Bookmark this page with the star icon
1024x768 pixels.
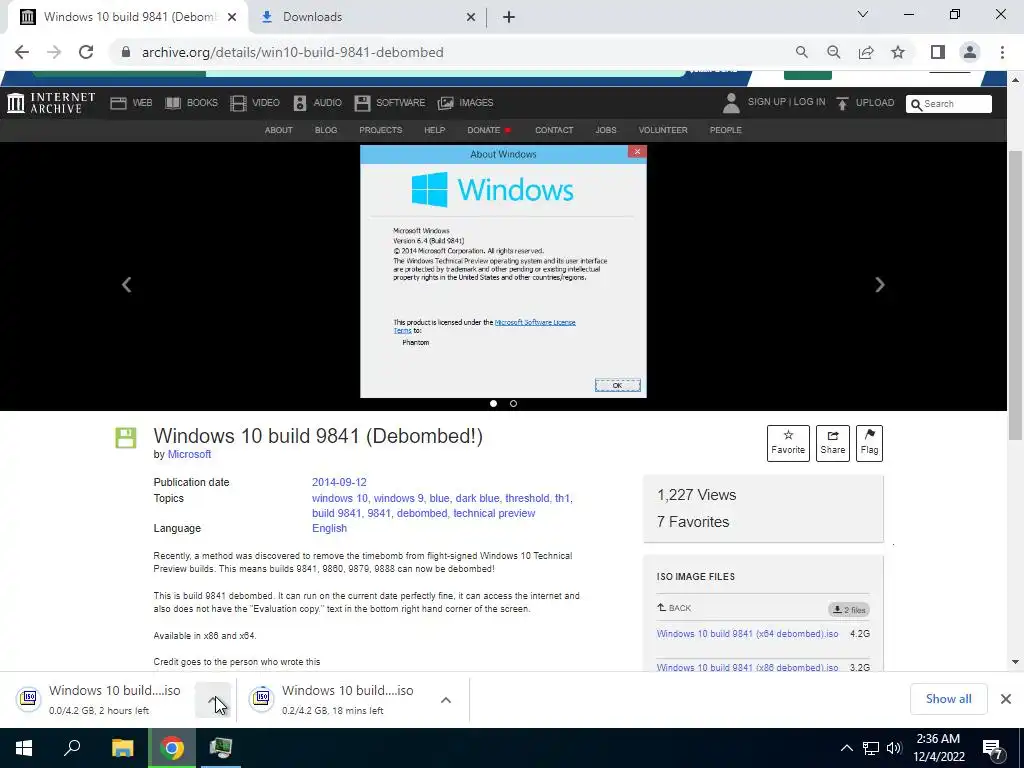(898, 52)
